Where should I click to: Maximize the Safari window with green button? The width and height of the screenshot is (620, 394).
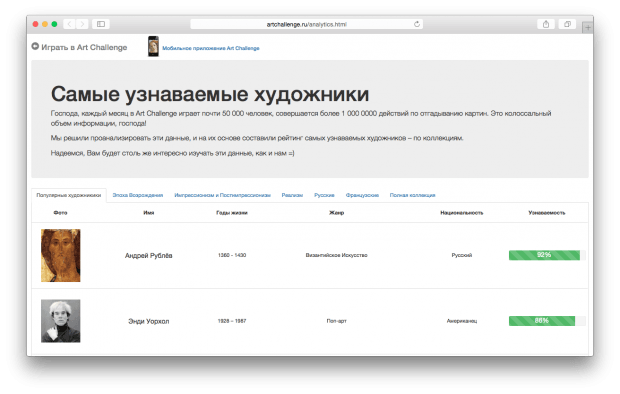coord(54,24)
